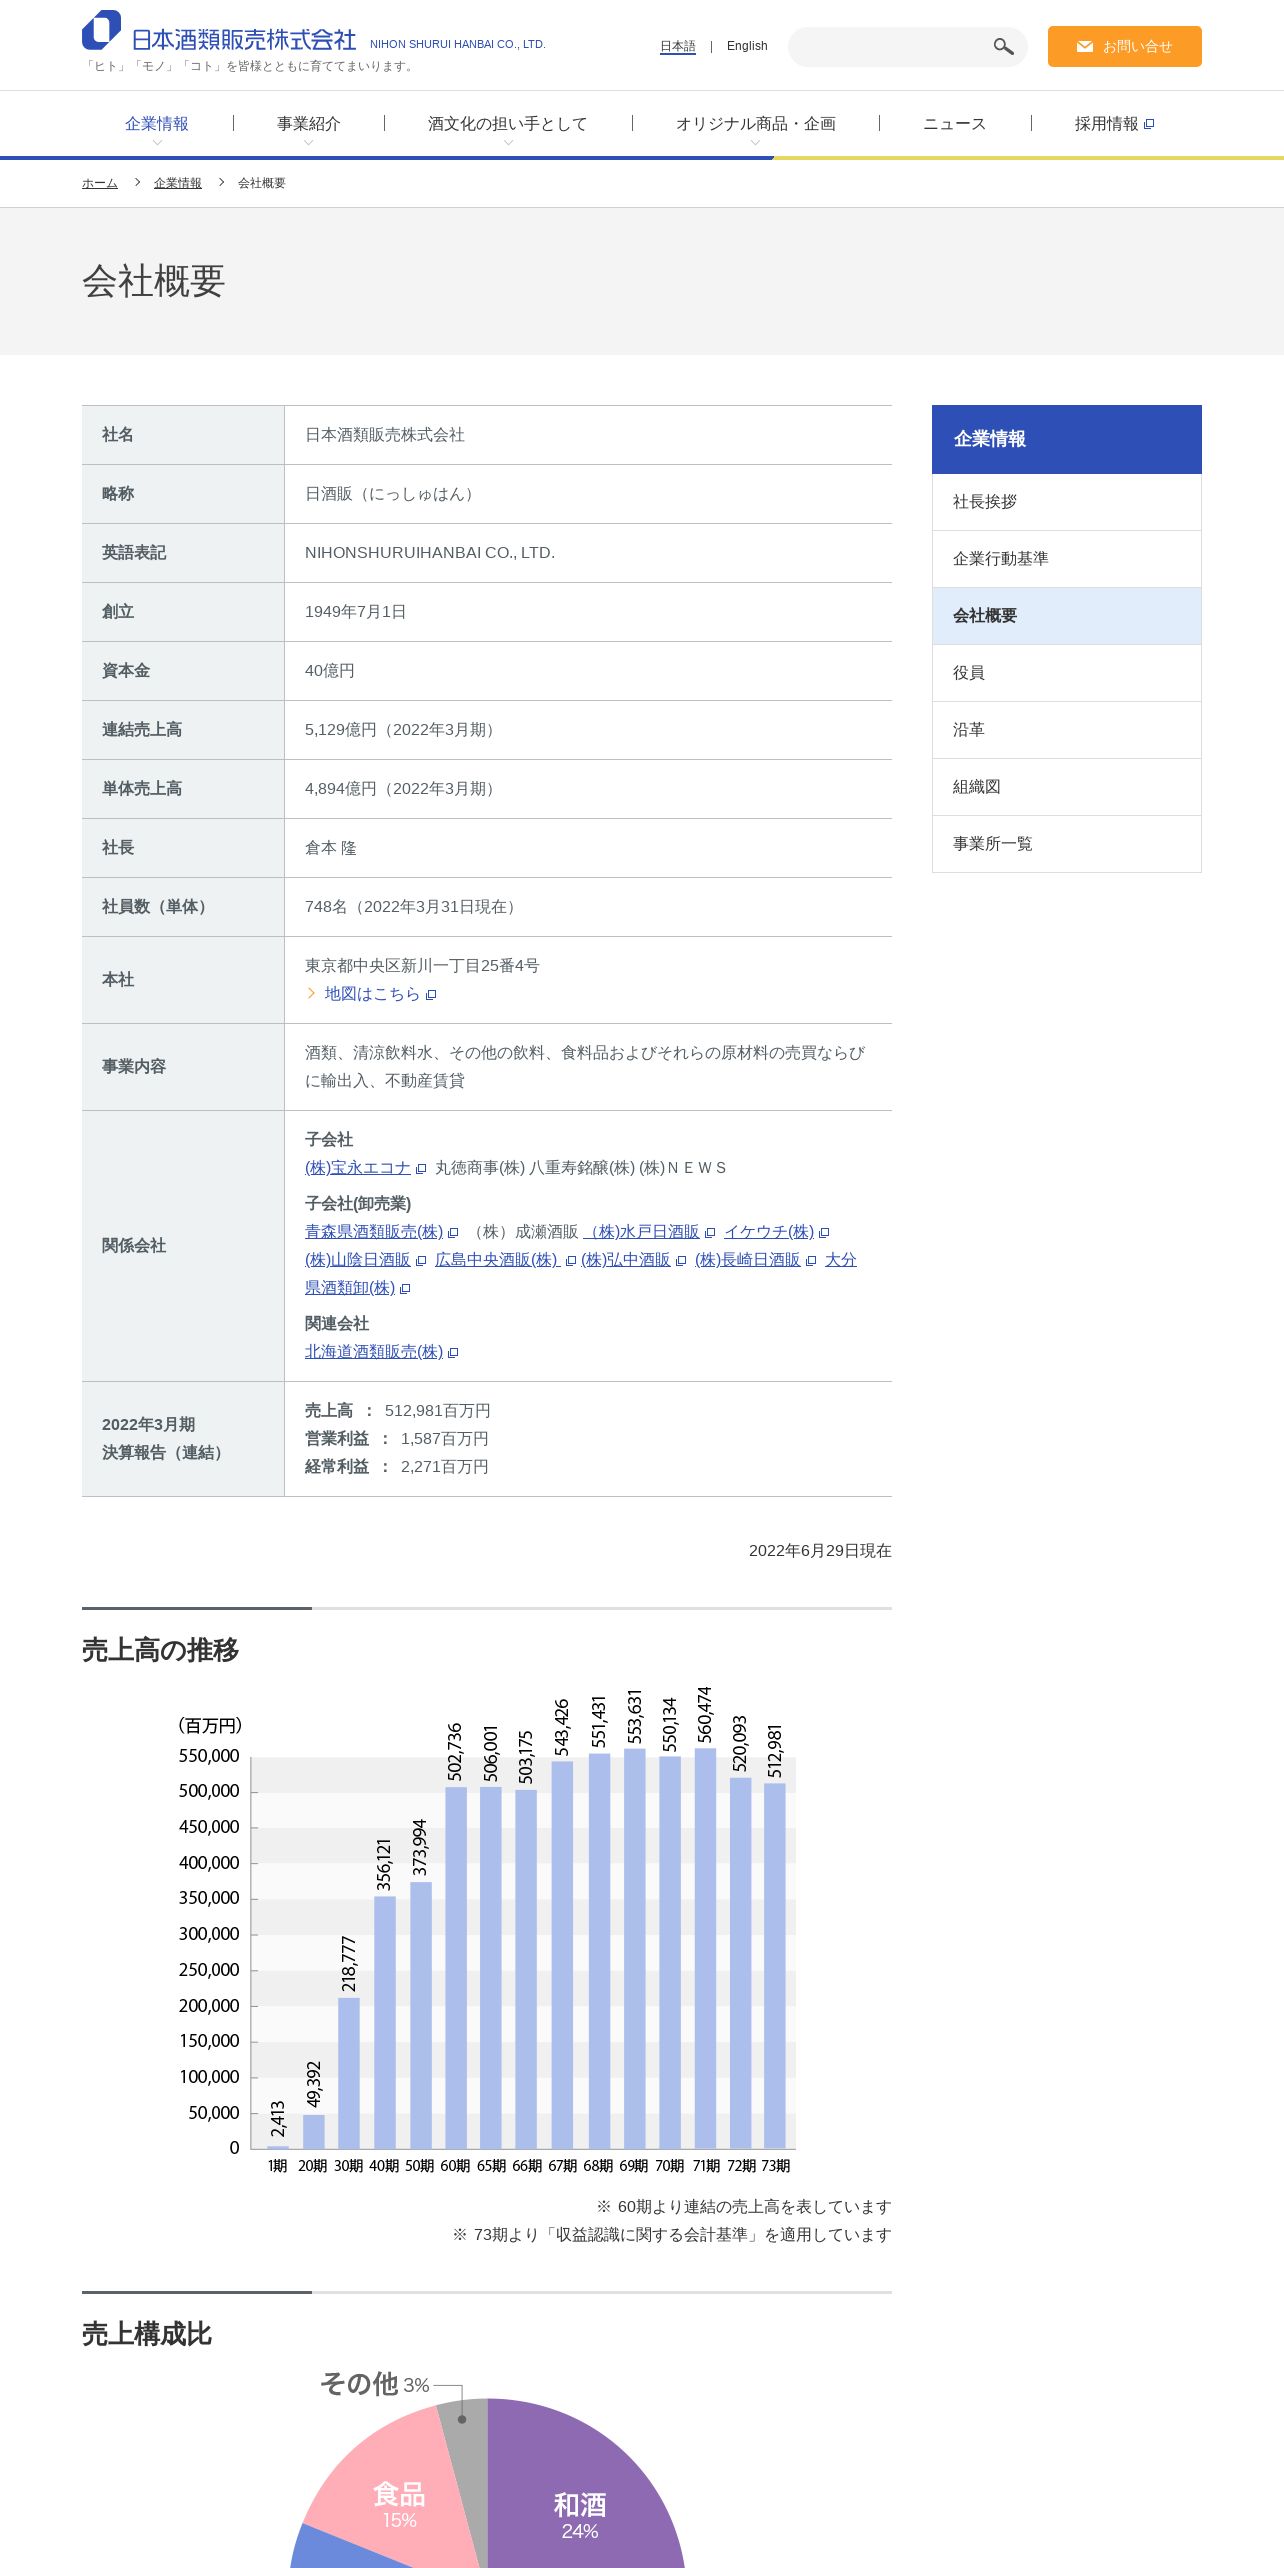Select 日本語 language link
Viewport: 1284px width, 2568px height.
(677, 46)
